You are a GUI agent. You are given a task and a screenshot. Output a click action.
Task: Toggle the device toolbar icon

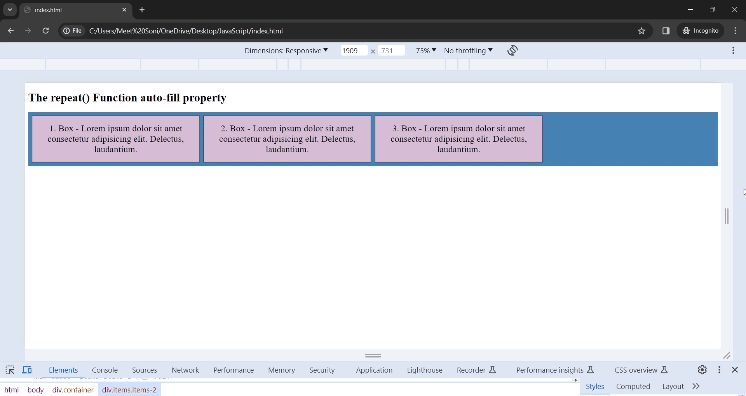click(27, 370)
